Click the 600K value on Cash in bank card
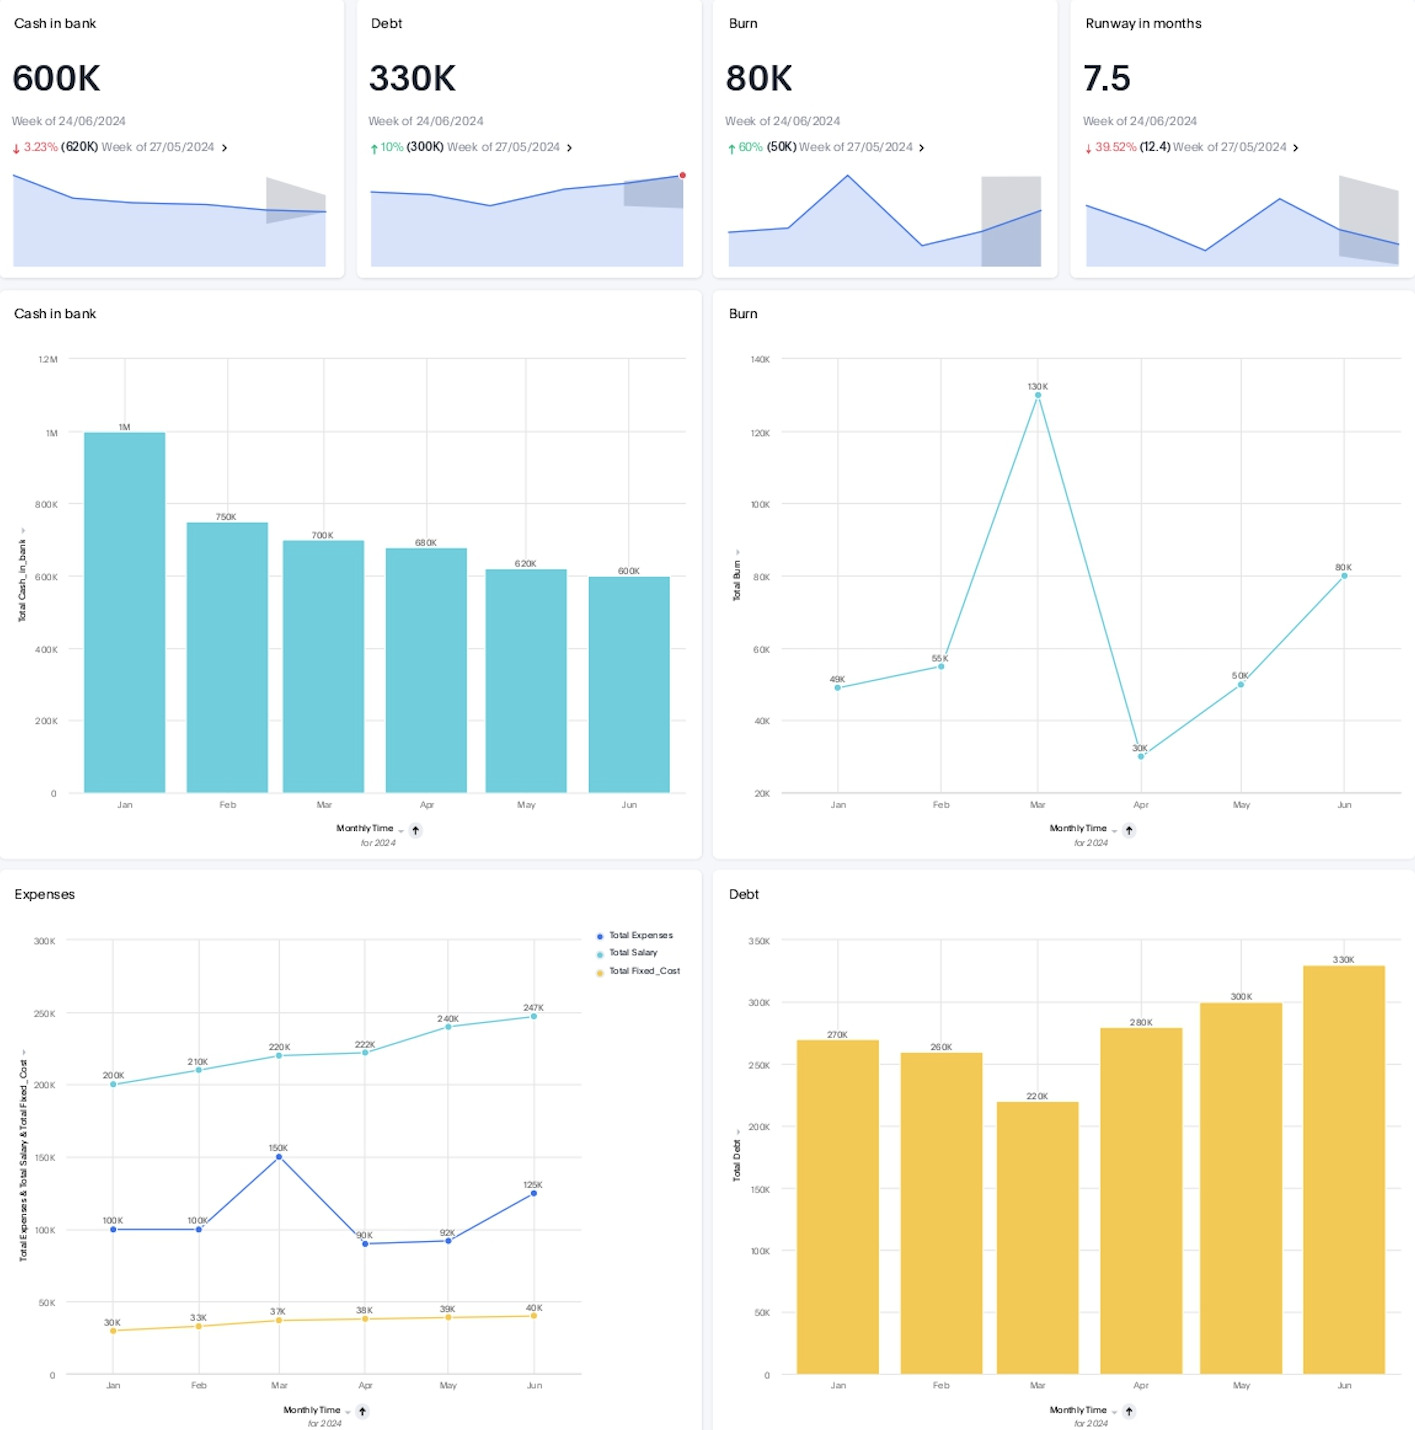This screenshot has width=1415, height=1430. [x=57, y=78]
